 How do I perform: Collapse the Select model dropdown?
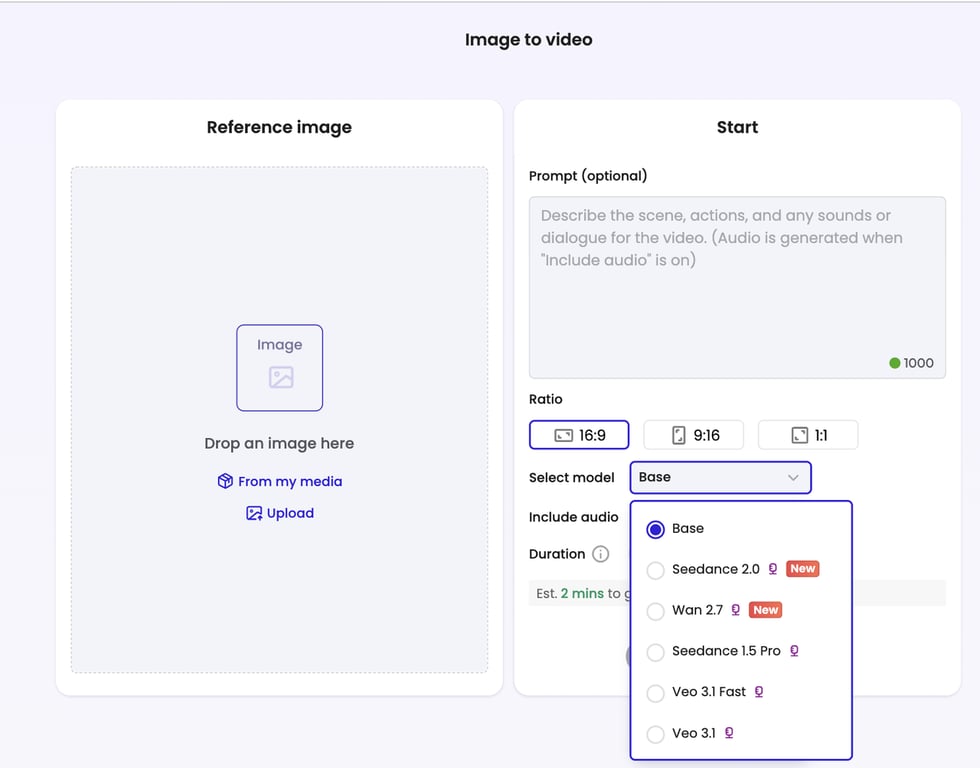720,477
